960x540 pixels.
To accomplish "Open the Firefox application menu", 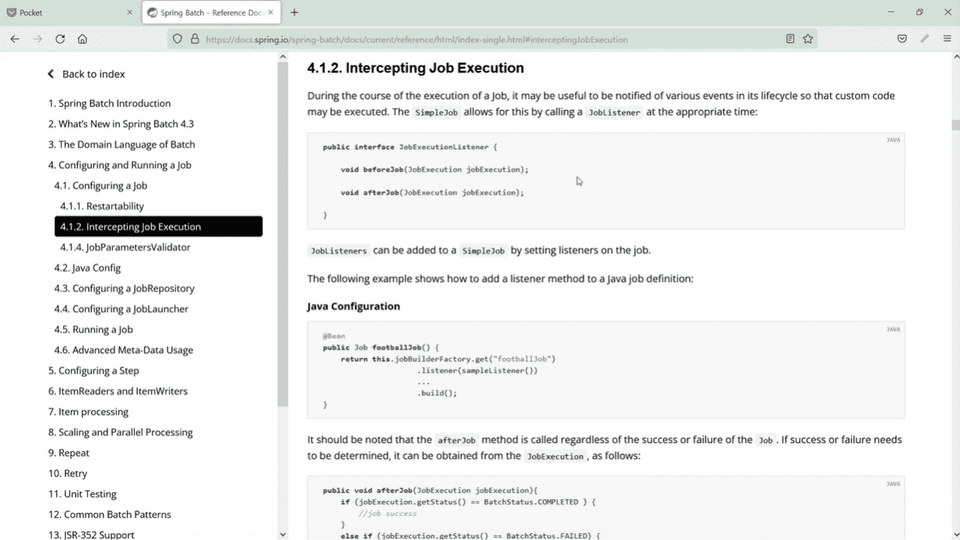I will click(947, 39).
